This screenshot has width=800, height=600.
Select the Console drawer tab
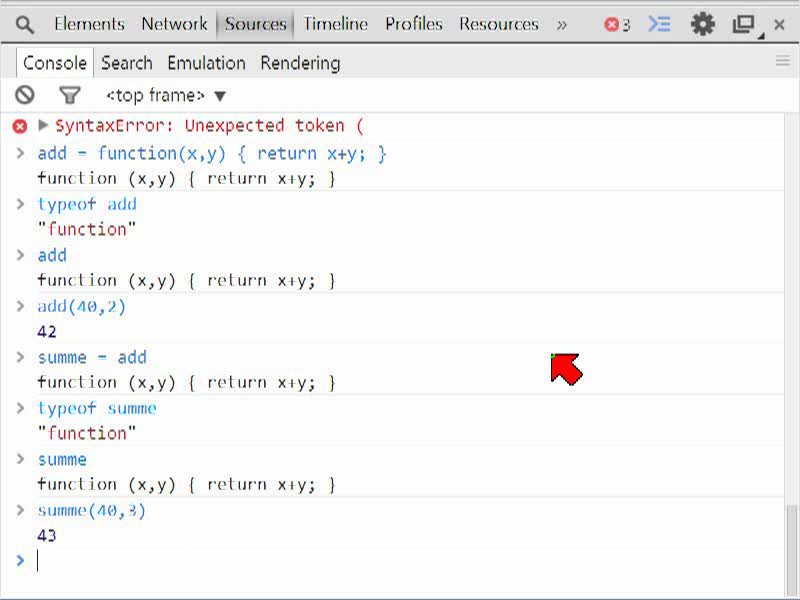pos(55,63)
